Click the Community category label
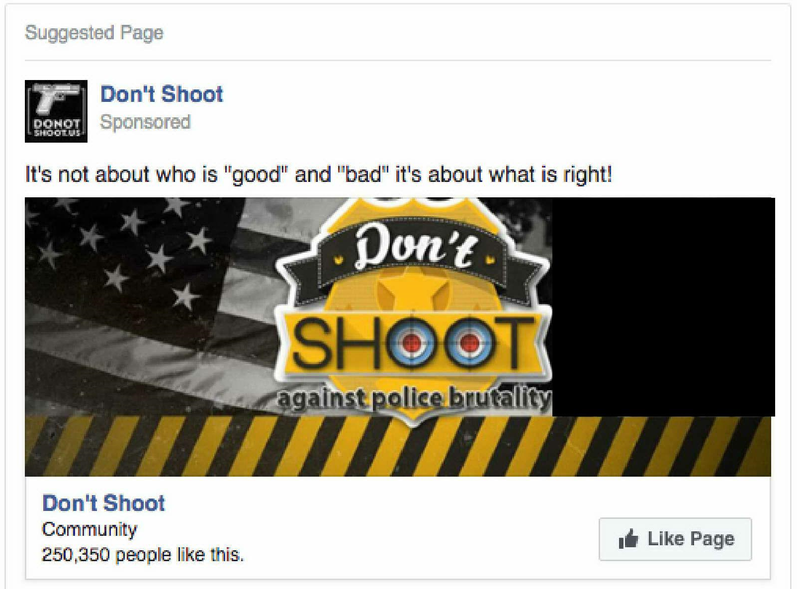Screen dimensions: 800x589 pyautogui.click(x=89, y=529)
